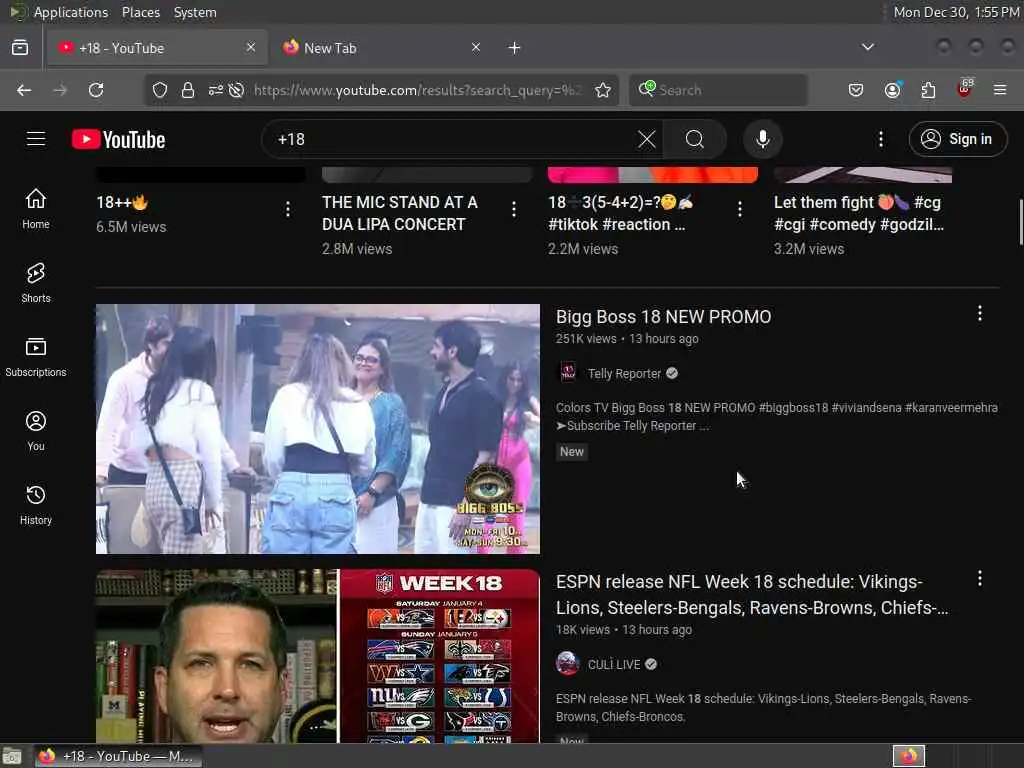This screenshot has width=1024, height=768.
Task: Clear the +18 search query
Action: [x=647, y=139]
